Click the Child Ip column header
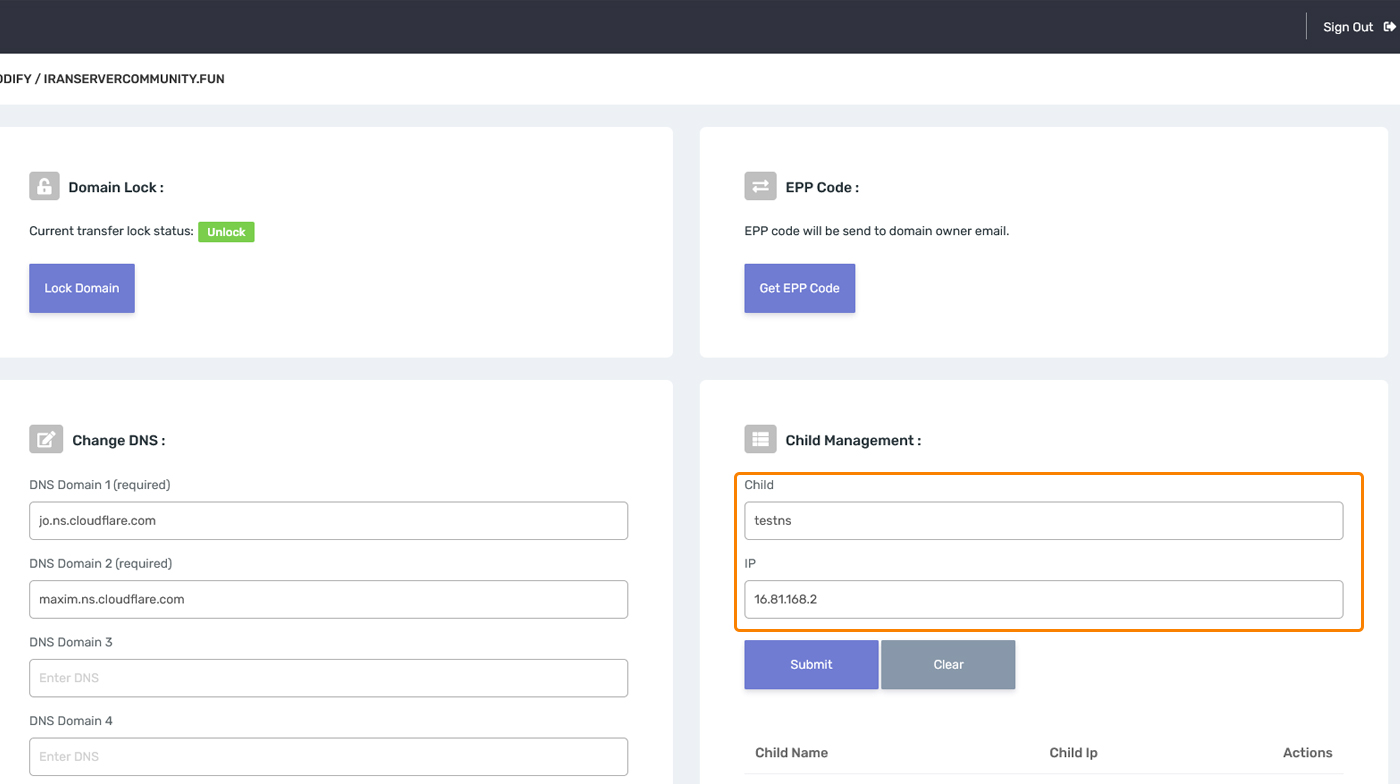This screenshot has height=784, width=1400. click(1073, 753)
